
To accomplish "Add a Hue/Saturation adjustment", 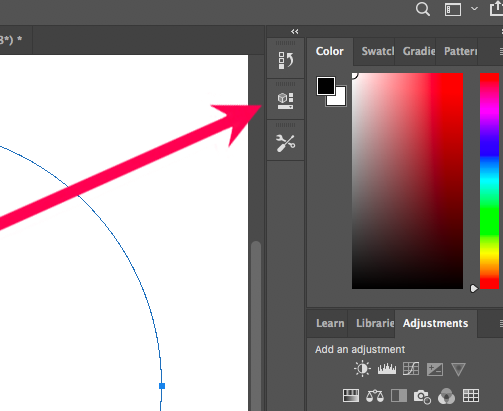I will [351, 396].
